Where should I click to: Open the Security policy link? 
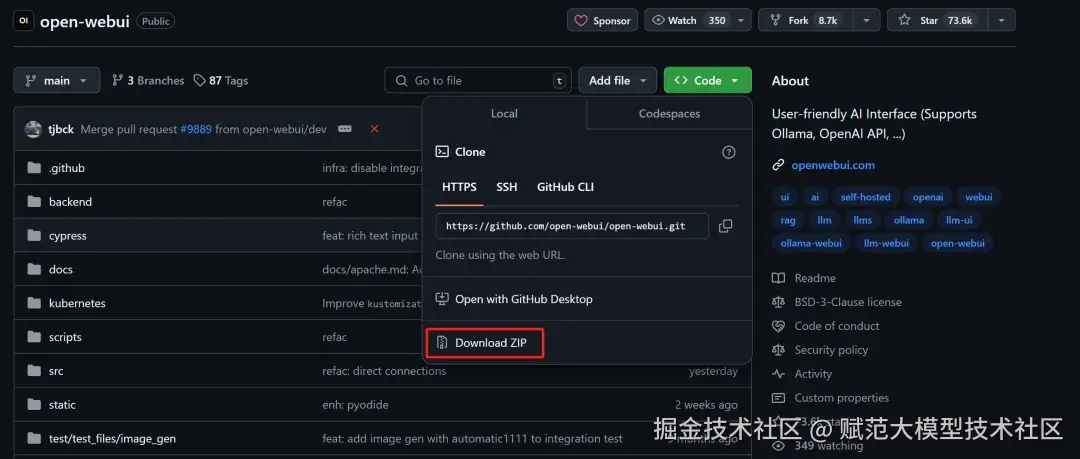(831, 350)
